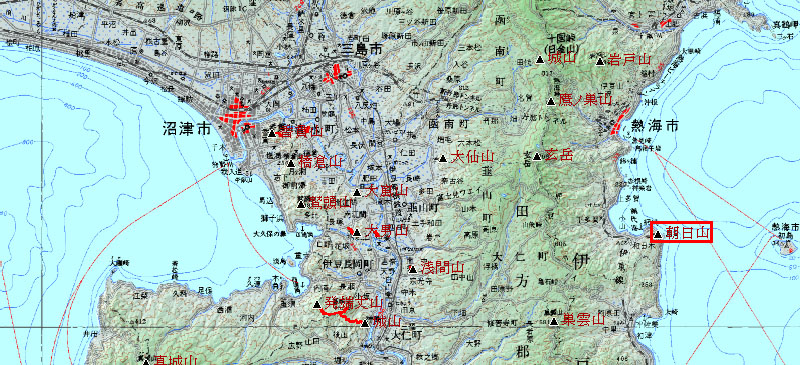The width and height of the screenshot is (800, 365).
Task: Click the 真城山 label at map bottom
Action: click(x=176, y=360)
